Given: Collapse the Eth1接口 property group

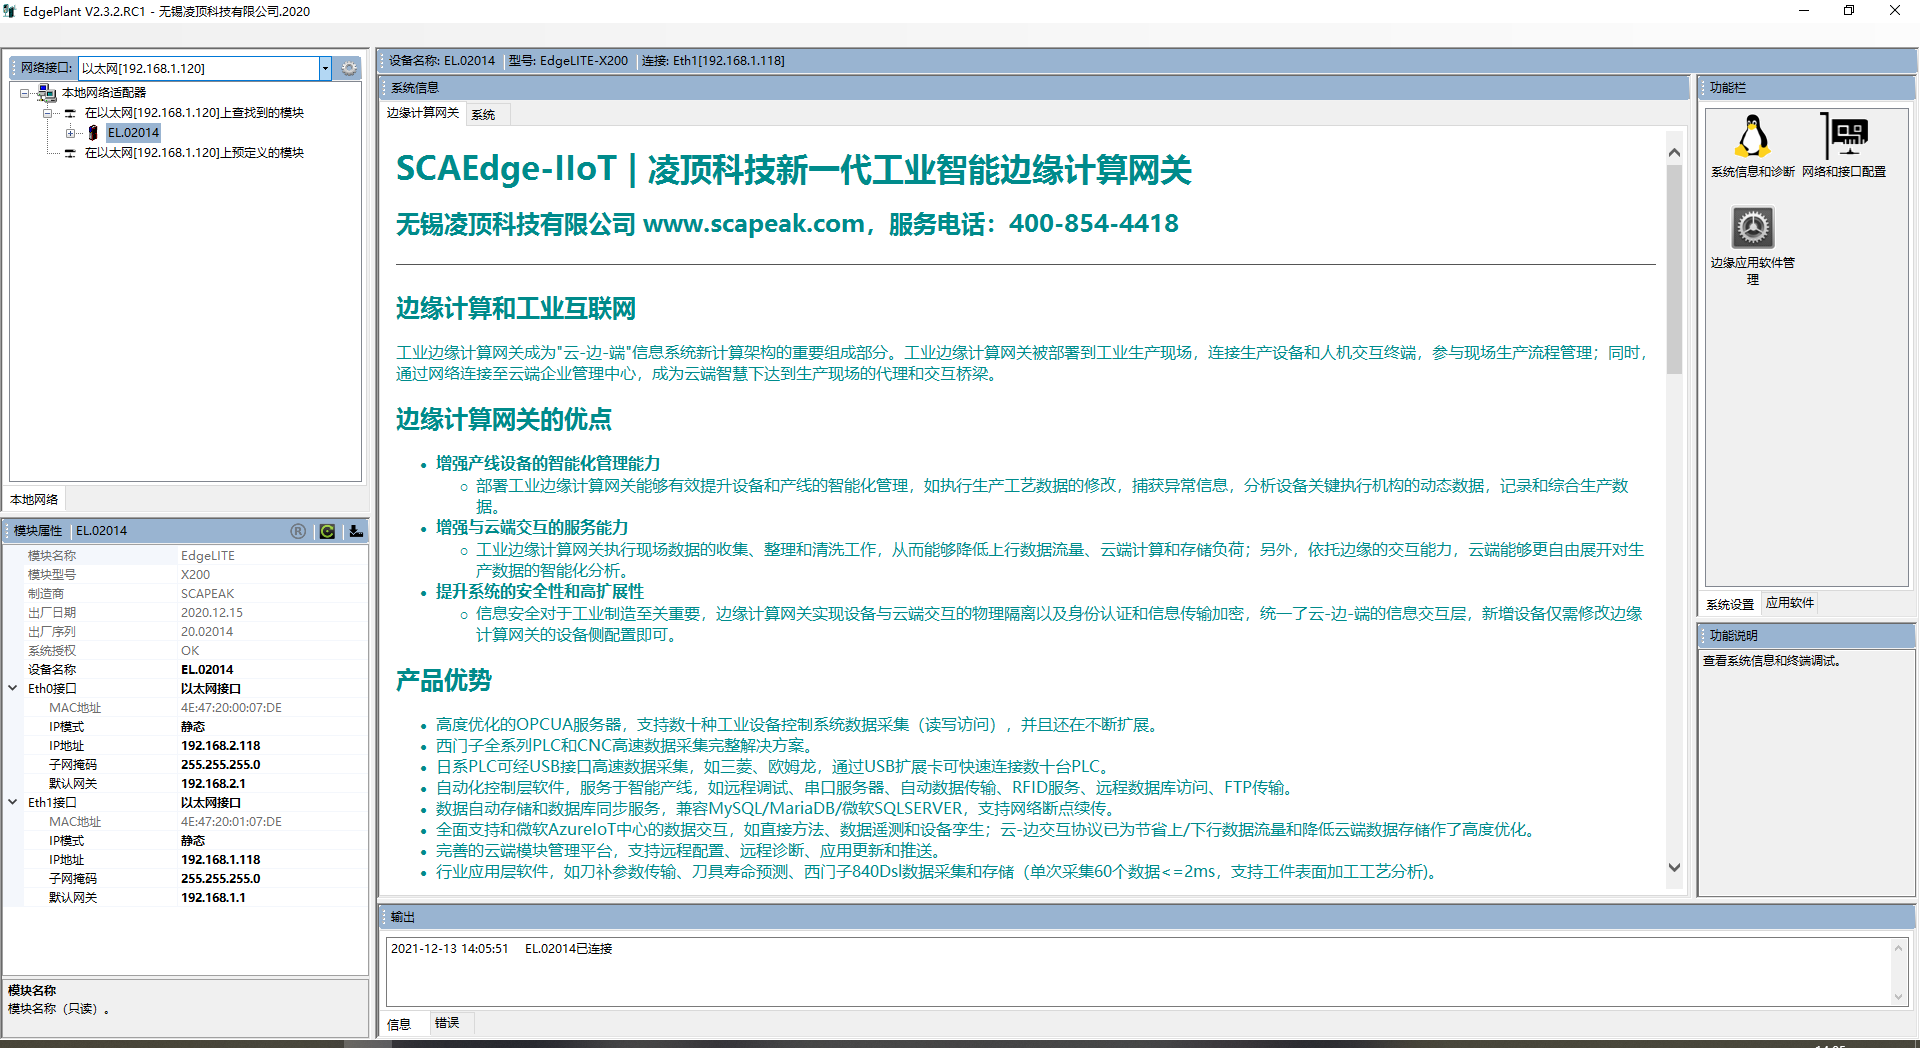Looking at the screenshot, I should [13, 802].
